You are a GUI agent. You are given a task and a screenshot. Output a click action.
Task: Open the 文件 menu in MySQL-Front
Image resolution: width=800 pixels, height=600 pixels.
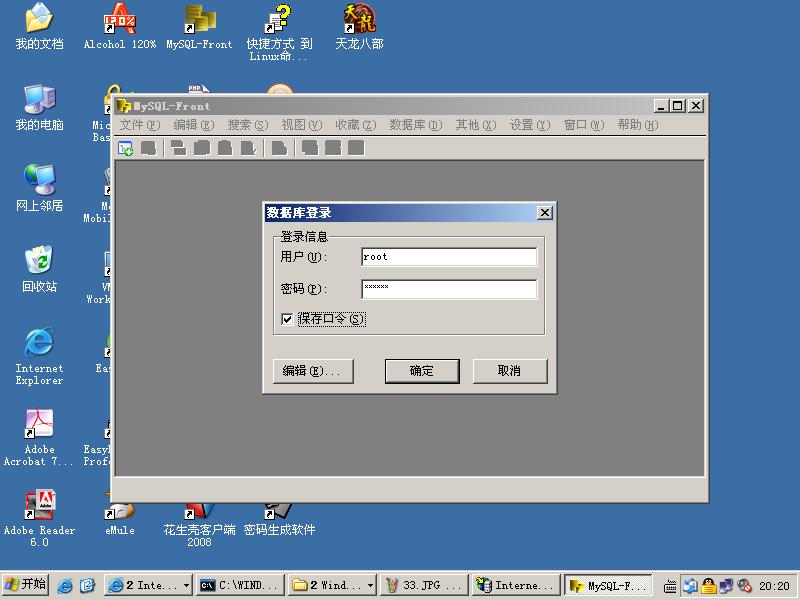[141, 126]
